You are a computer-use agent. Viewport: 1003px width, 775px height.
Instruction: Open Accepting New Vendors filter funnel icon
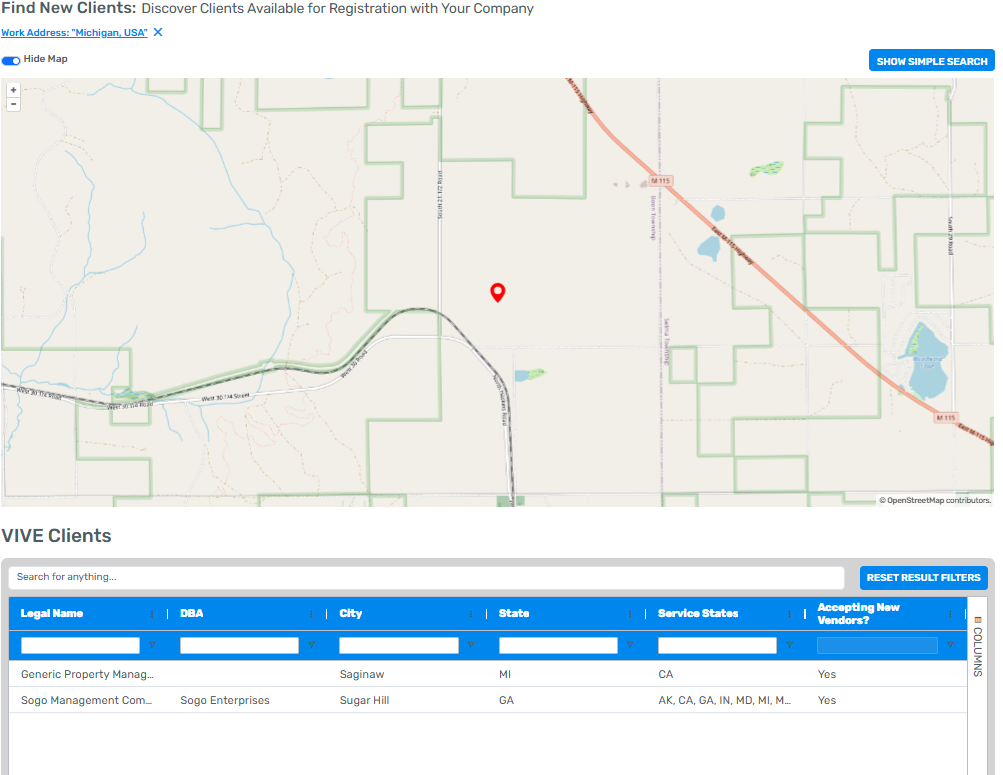tap(951, 645)
